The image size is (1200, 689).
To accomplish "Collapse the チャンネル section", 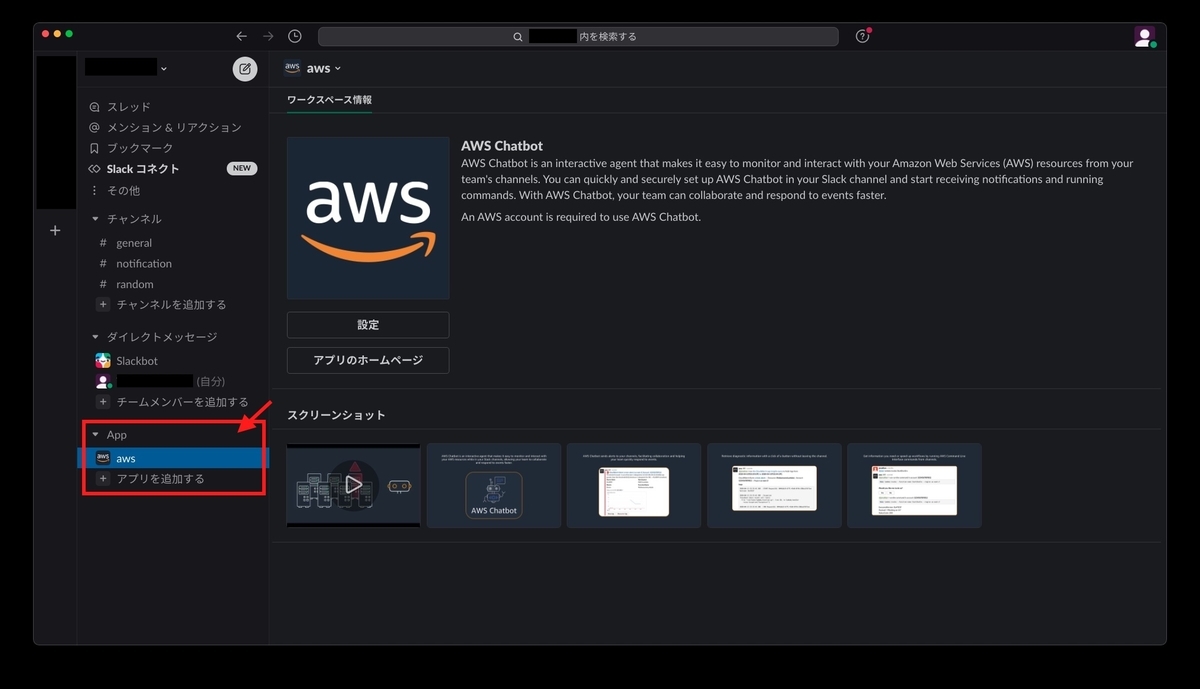I will point(96,219).
